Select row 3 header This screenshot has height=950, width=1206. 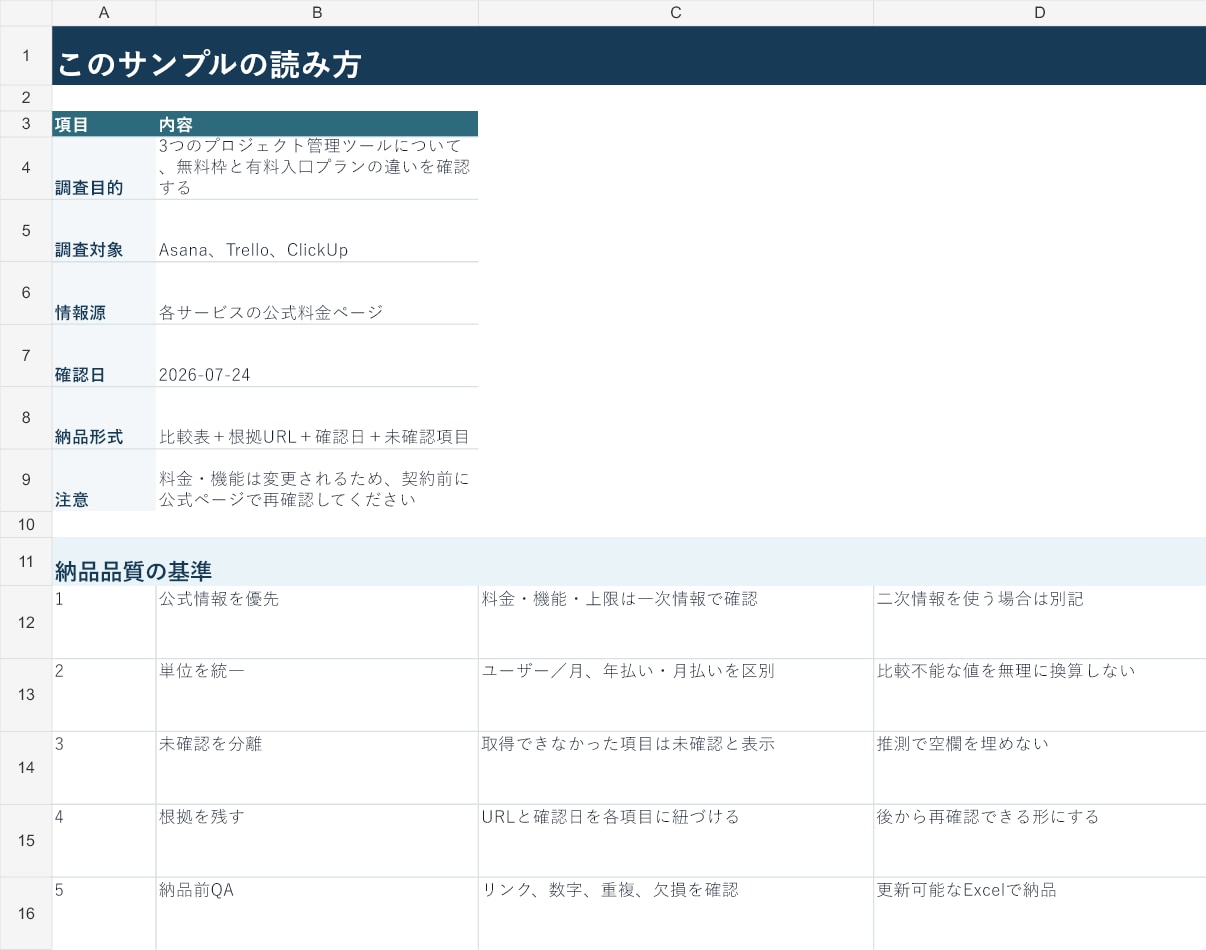[x=26, y=124]
